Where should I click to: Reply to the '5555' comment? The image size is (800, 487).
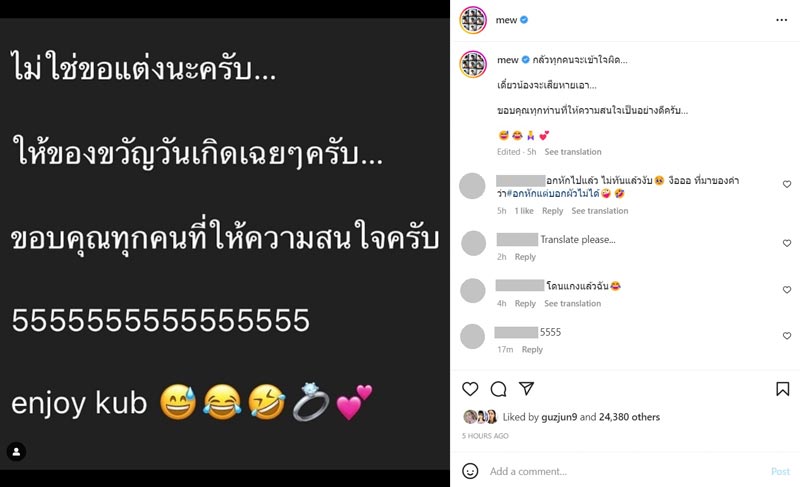(532, 349)
